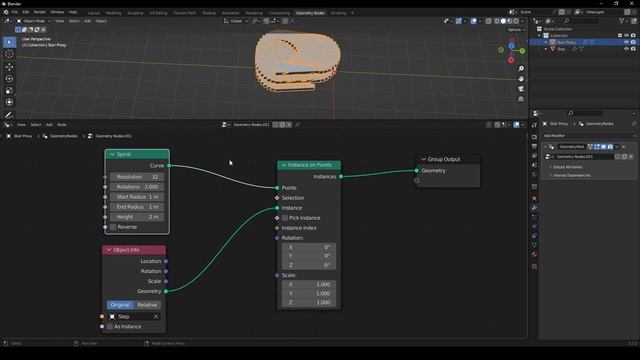Click the viewport zoom magnifier gizmo

coord(521,69)
